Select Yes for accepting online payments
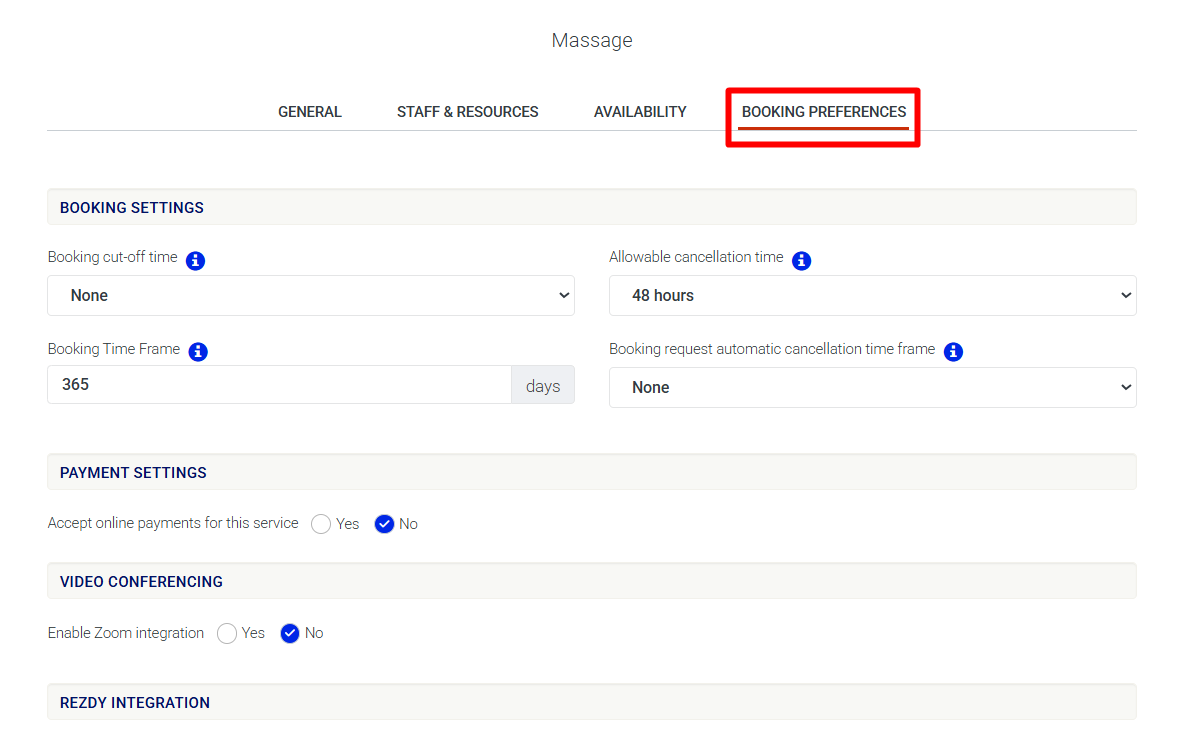 click(321, 524)
